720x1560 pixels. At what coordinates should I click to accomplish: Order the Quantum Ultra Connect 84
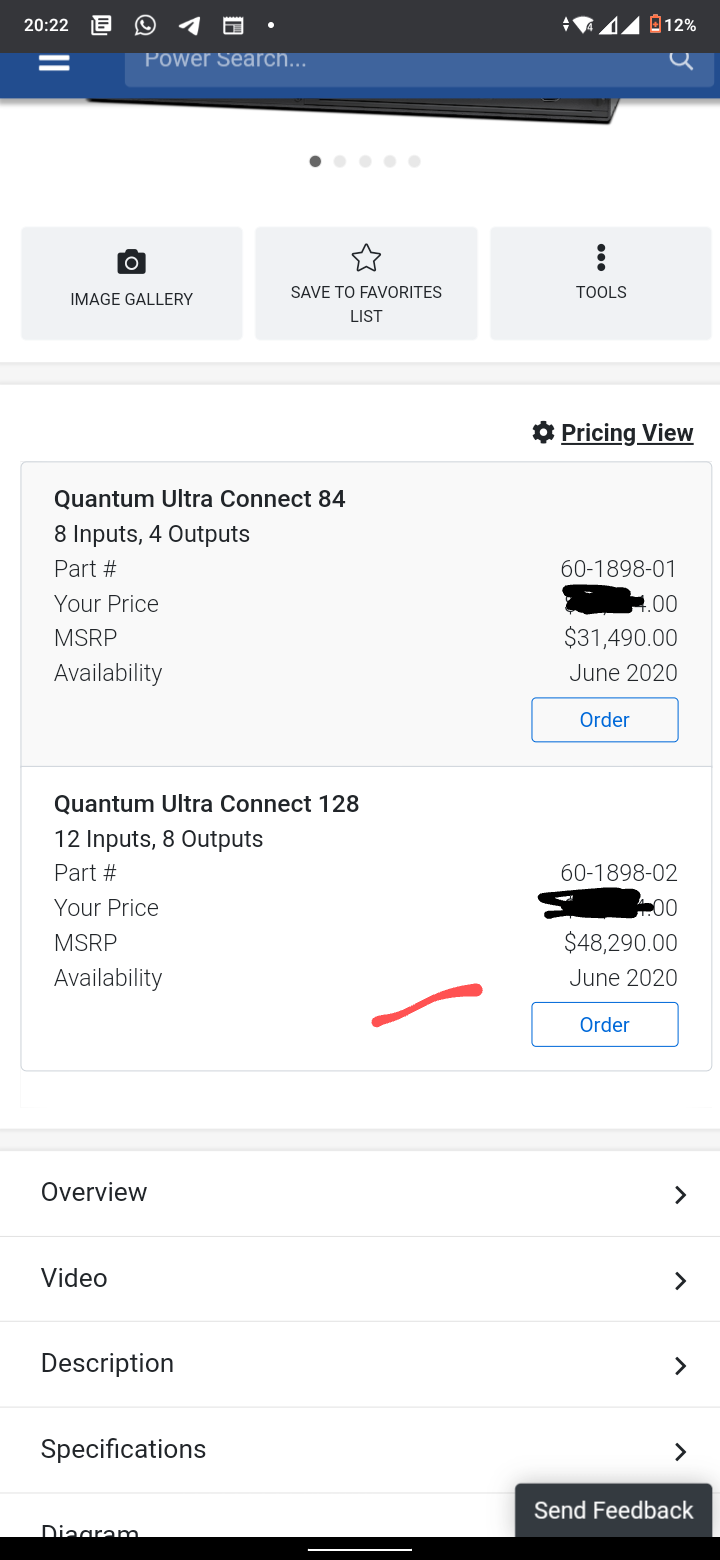point(605,720)
